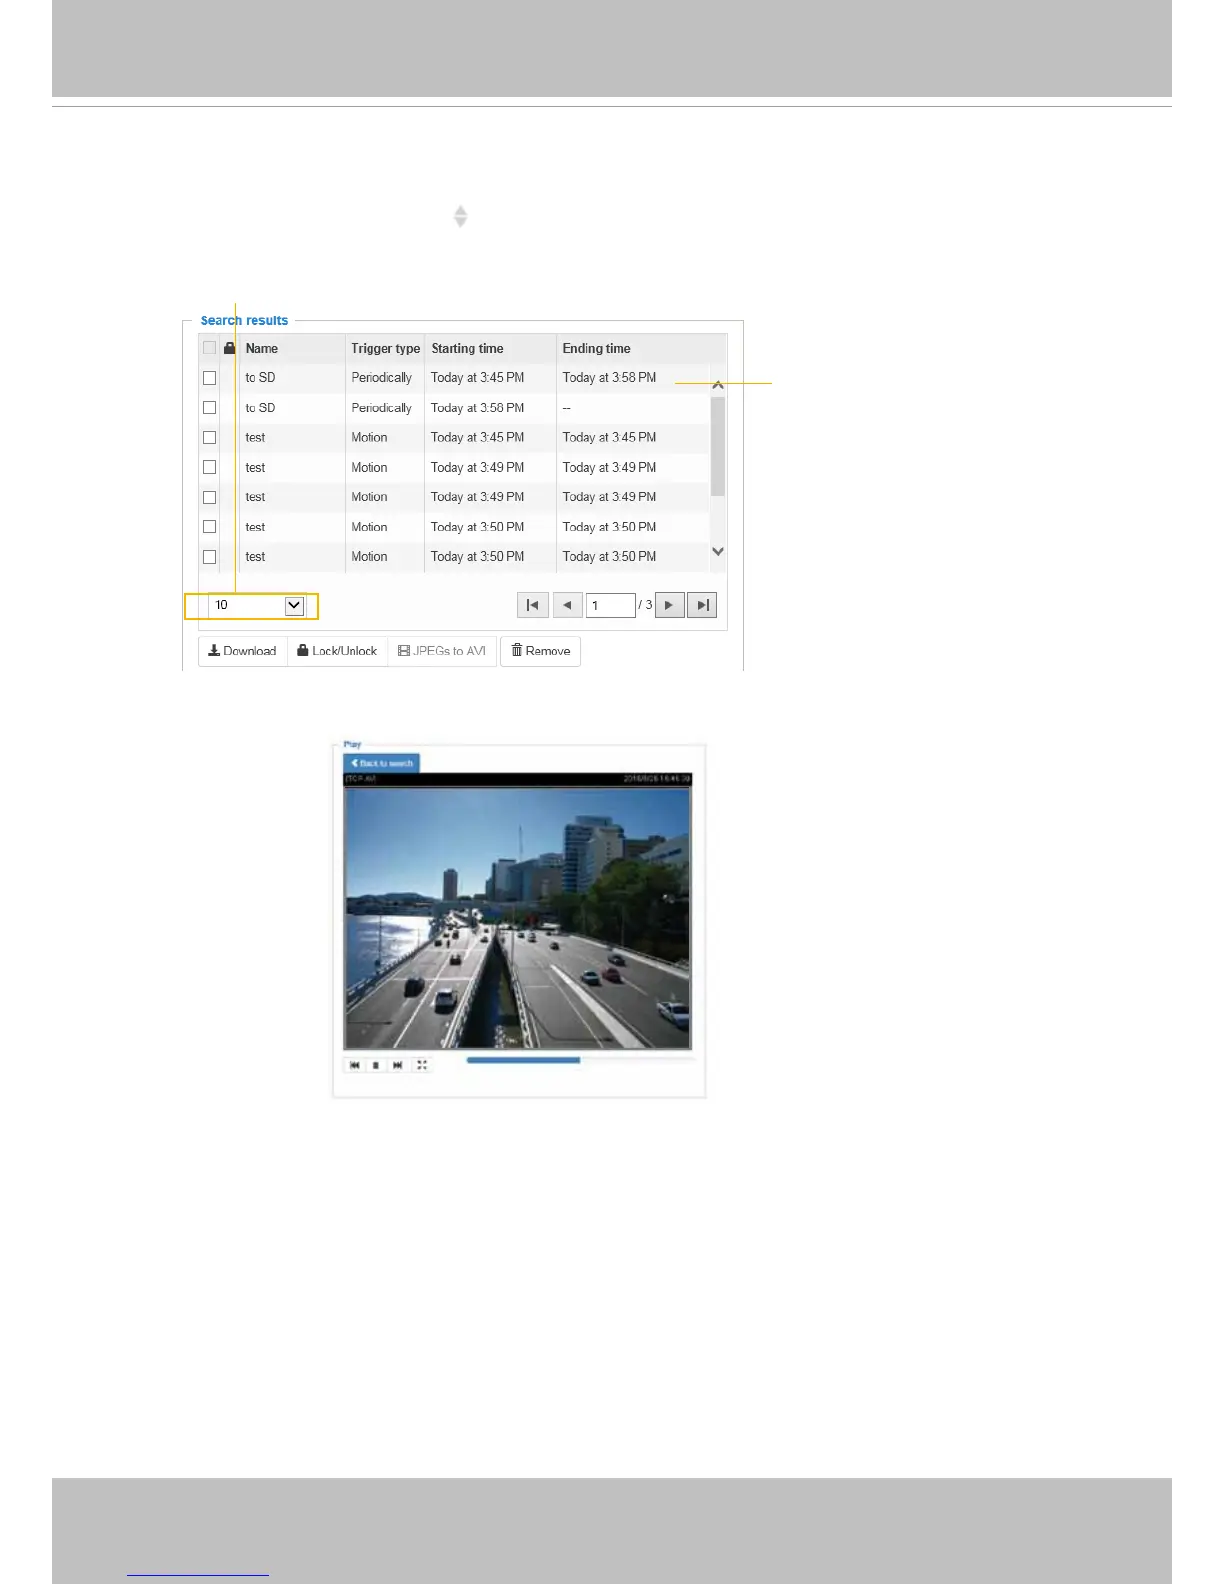The height and width of the screenshot is (1584, 1224).
Task: Click the results list scroll up arrow
Action: pos(718,385)
